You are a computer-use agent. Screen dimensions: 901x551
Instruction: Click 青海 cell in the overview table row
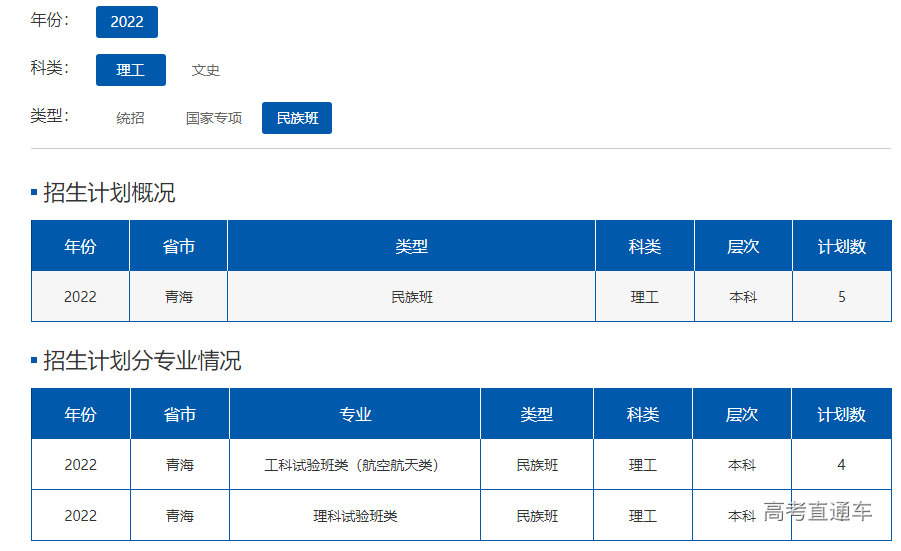pyautogui.click(x=178, y=297)
